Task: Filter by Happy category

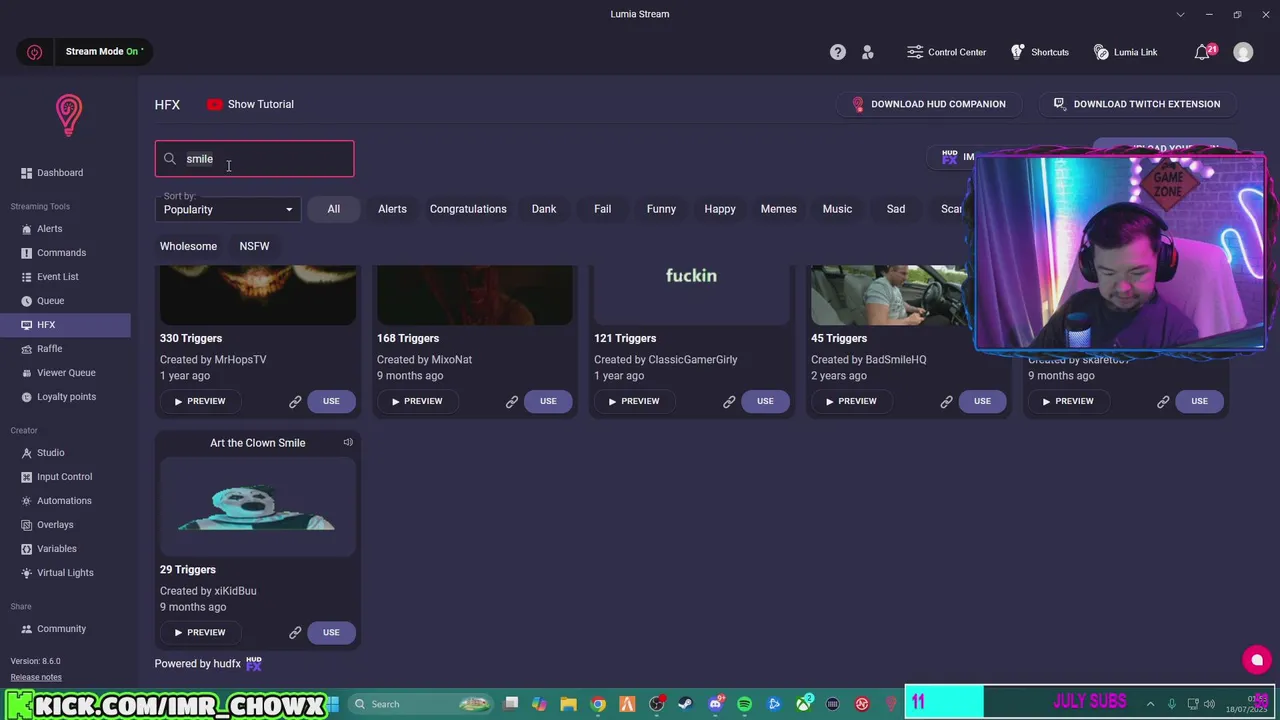Action: coord(720,209)
